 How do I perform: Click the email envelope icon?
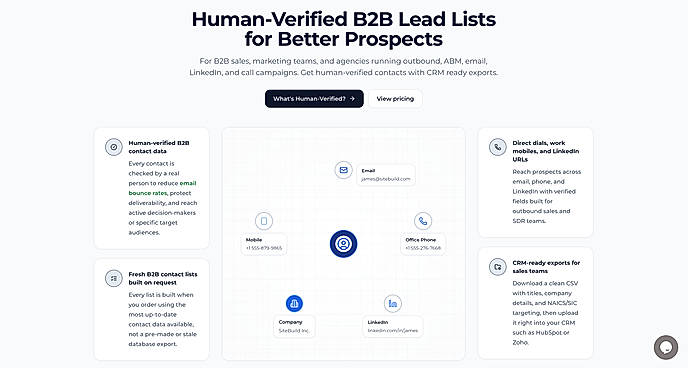tap(344, 170)
